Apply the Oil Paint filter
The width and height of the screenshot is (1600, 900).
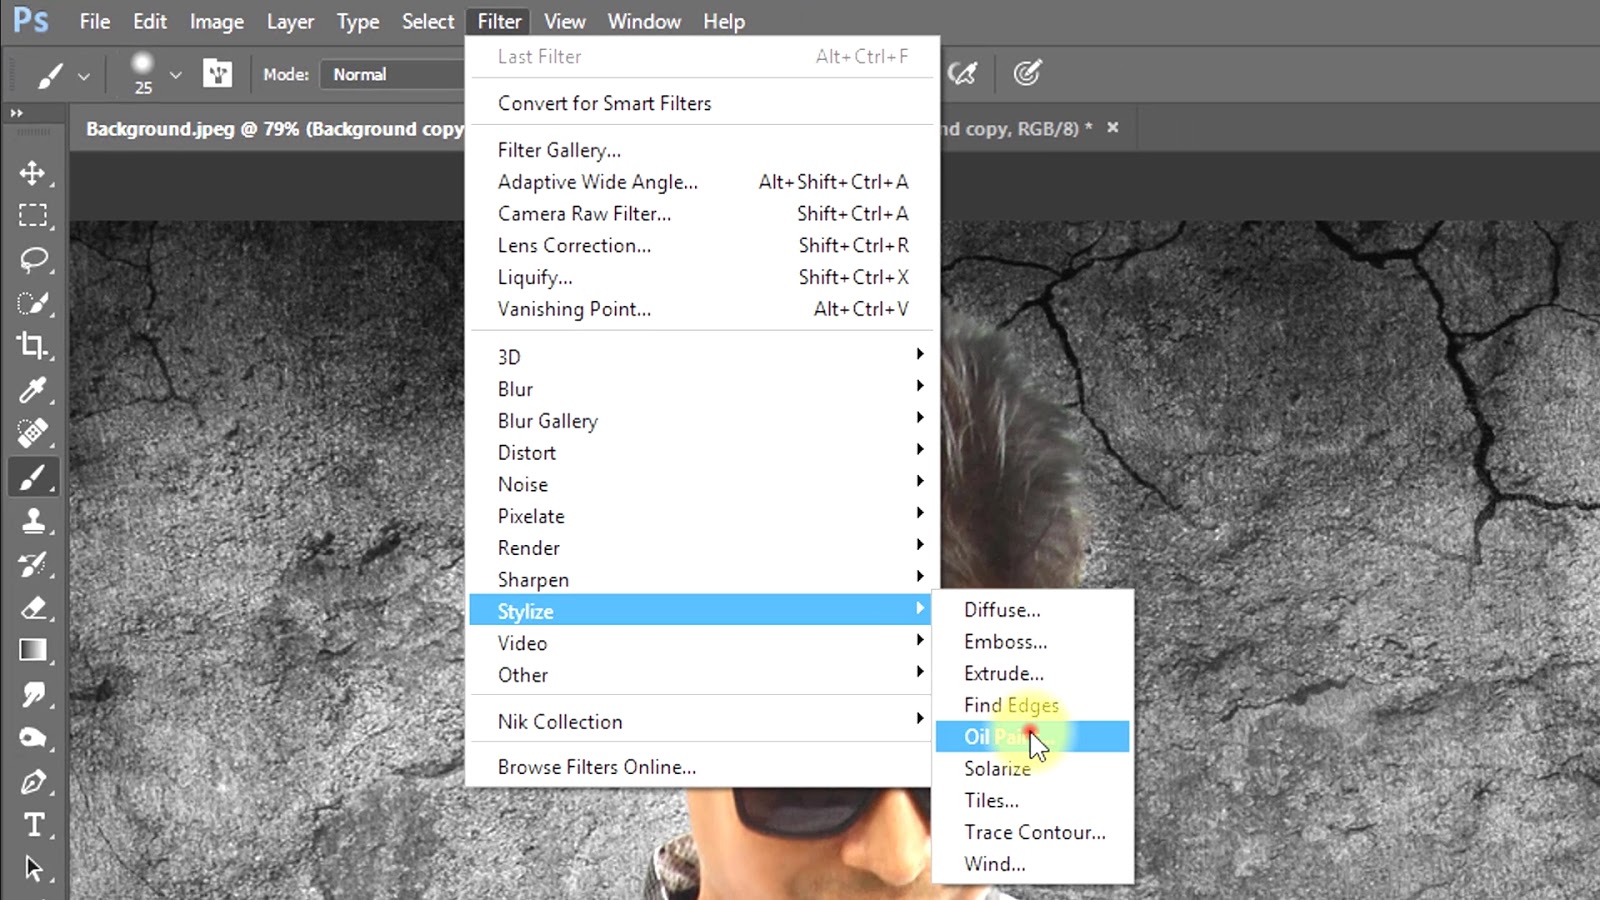point(1033,737)
